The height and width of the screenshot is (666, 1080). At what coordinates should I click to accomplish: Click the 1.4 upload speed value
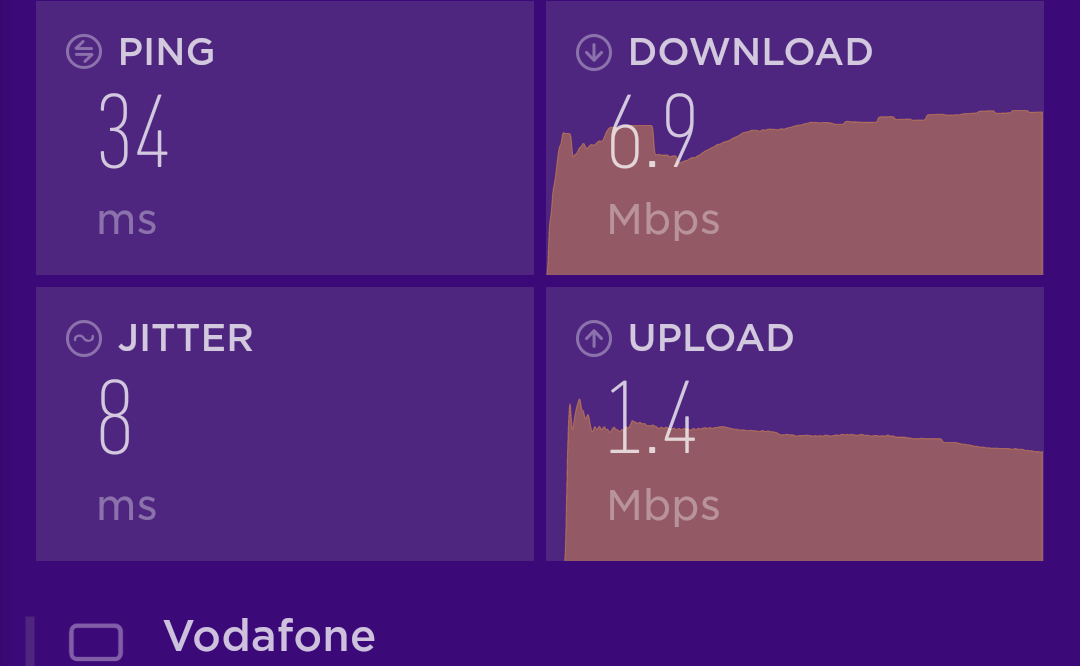(x=652, y=417)
